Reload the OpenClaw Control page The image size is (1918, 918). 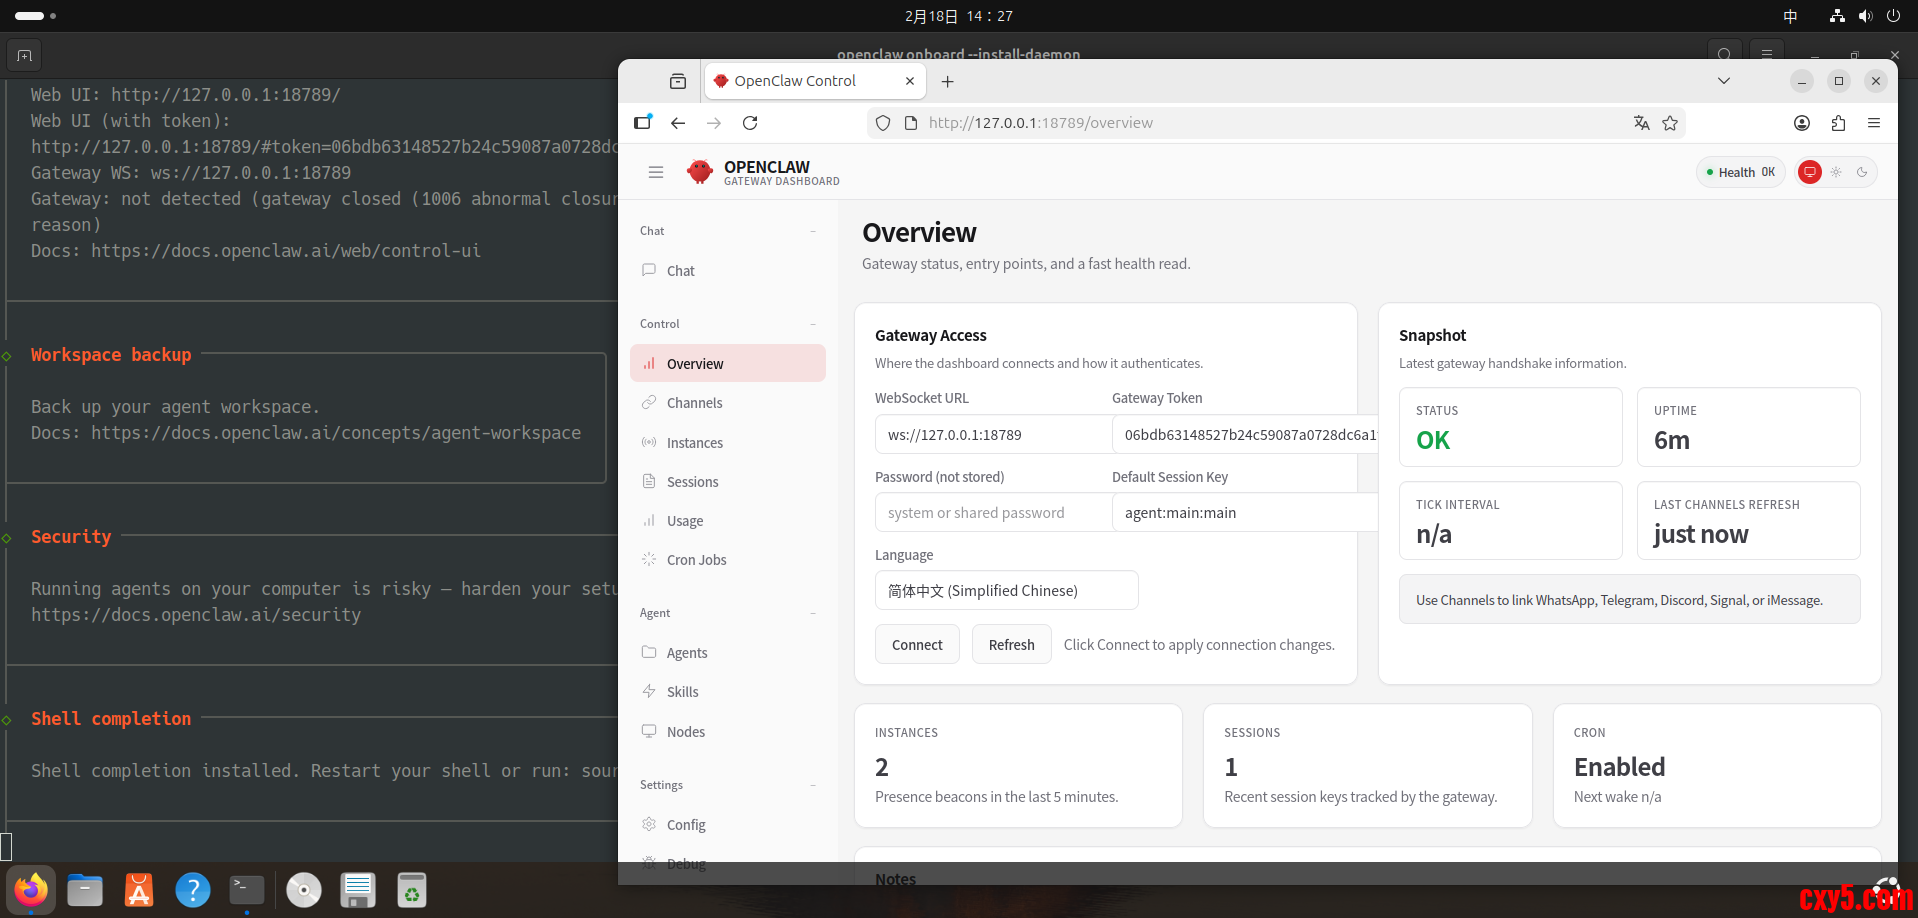point(750,123)
